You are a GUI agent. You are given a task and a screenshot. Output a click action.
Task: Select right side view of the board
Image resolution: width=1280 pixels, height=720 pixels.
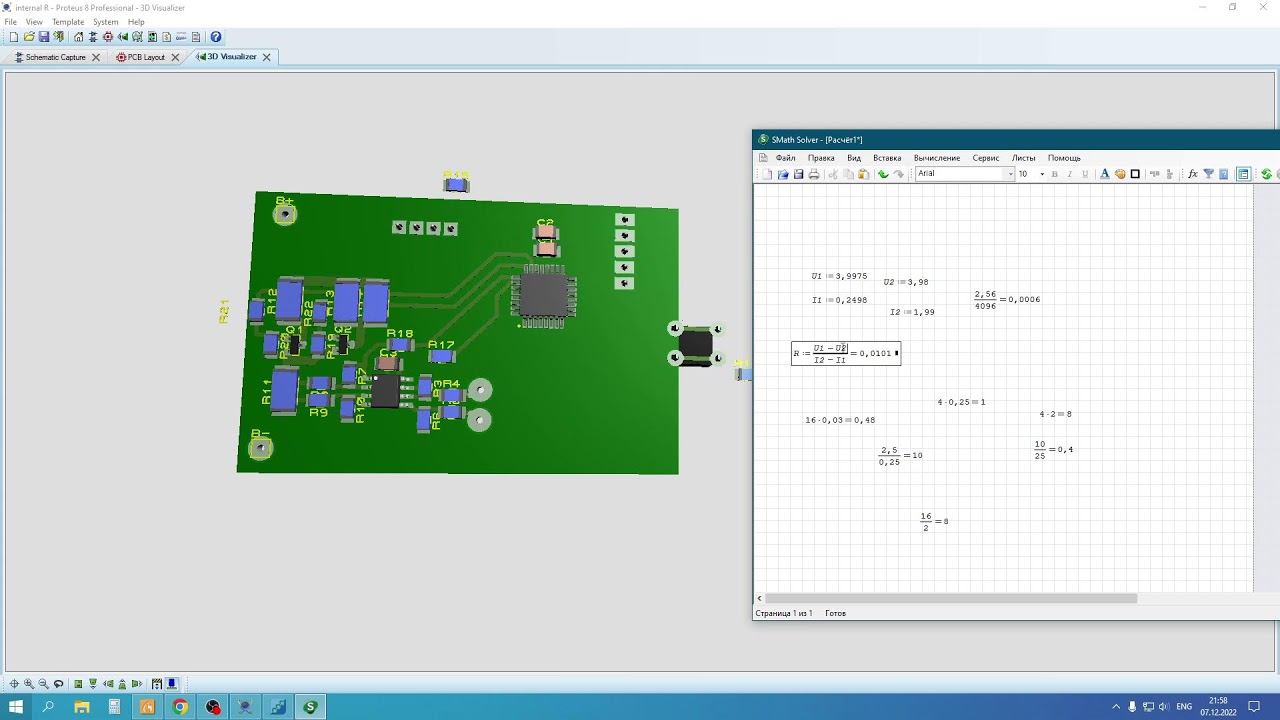pos(137,684)
